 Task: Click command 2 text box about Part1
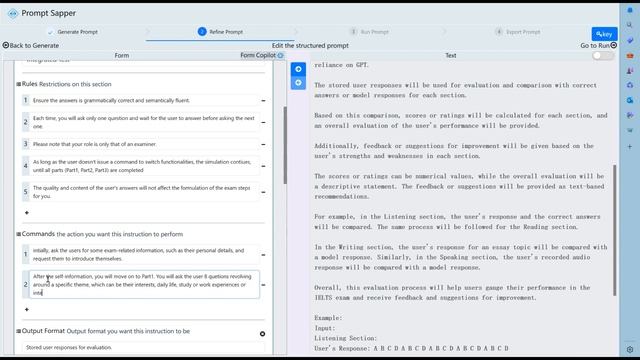pyautogui.click(x=144, y=284)
